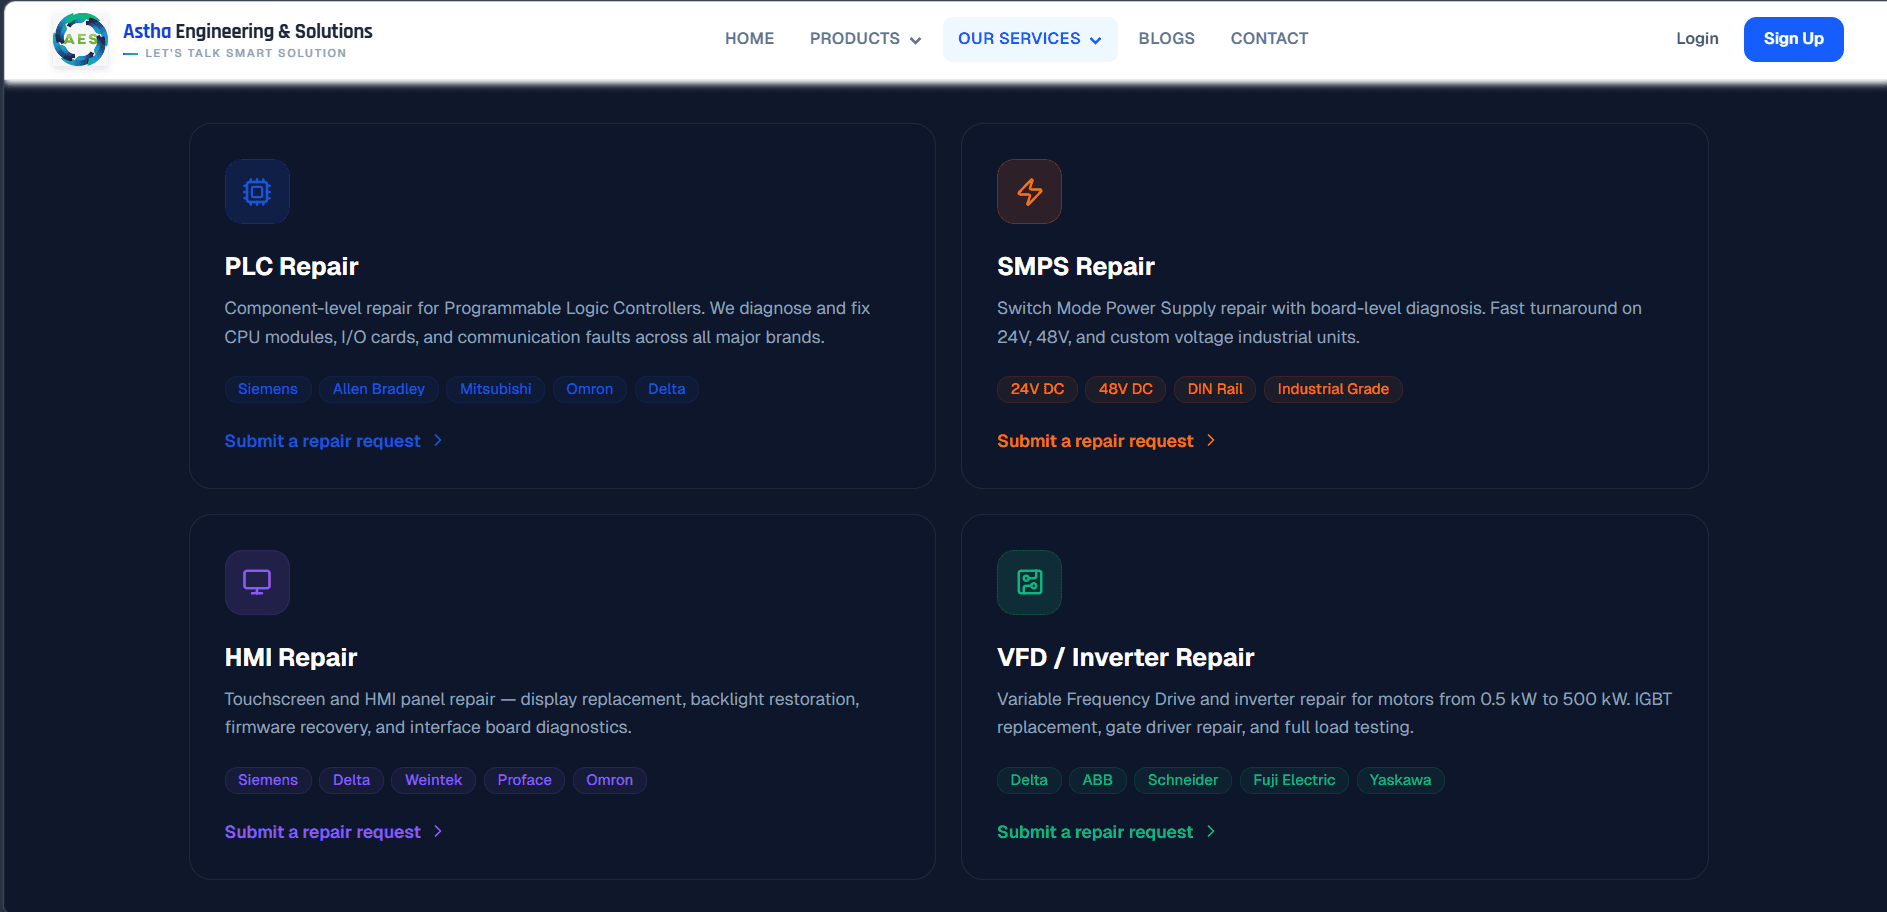
Task: Click the Siemens tag in HMI Repair
Action: tap(267, 780)
